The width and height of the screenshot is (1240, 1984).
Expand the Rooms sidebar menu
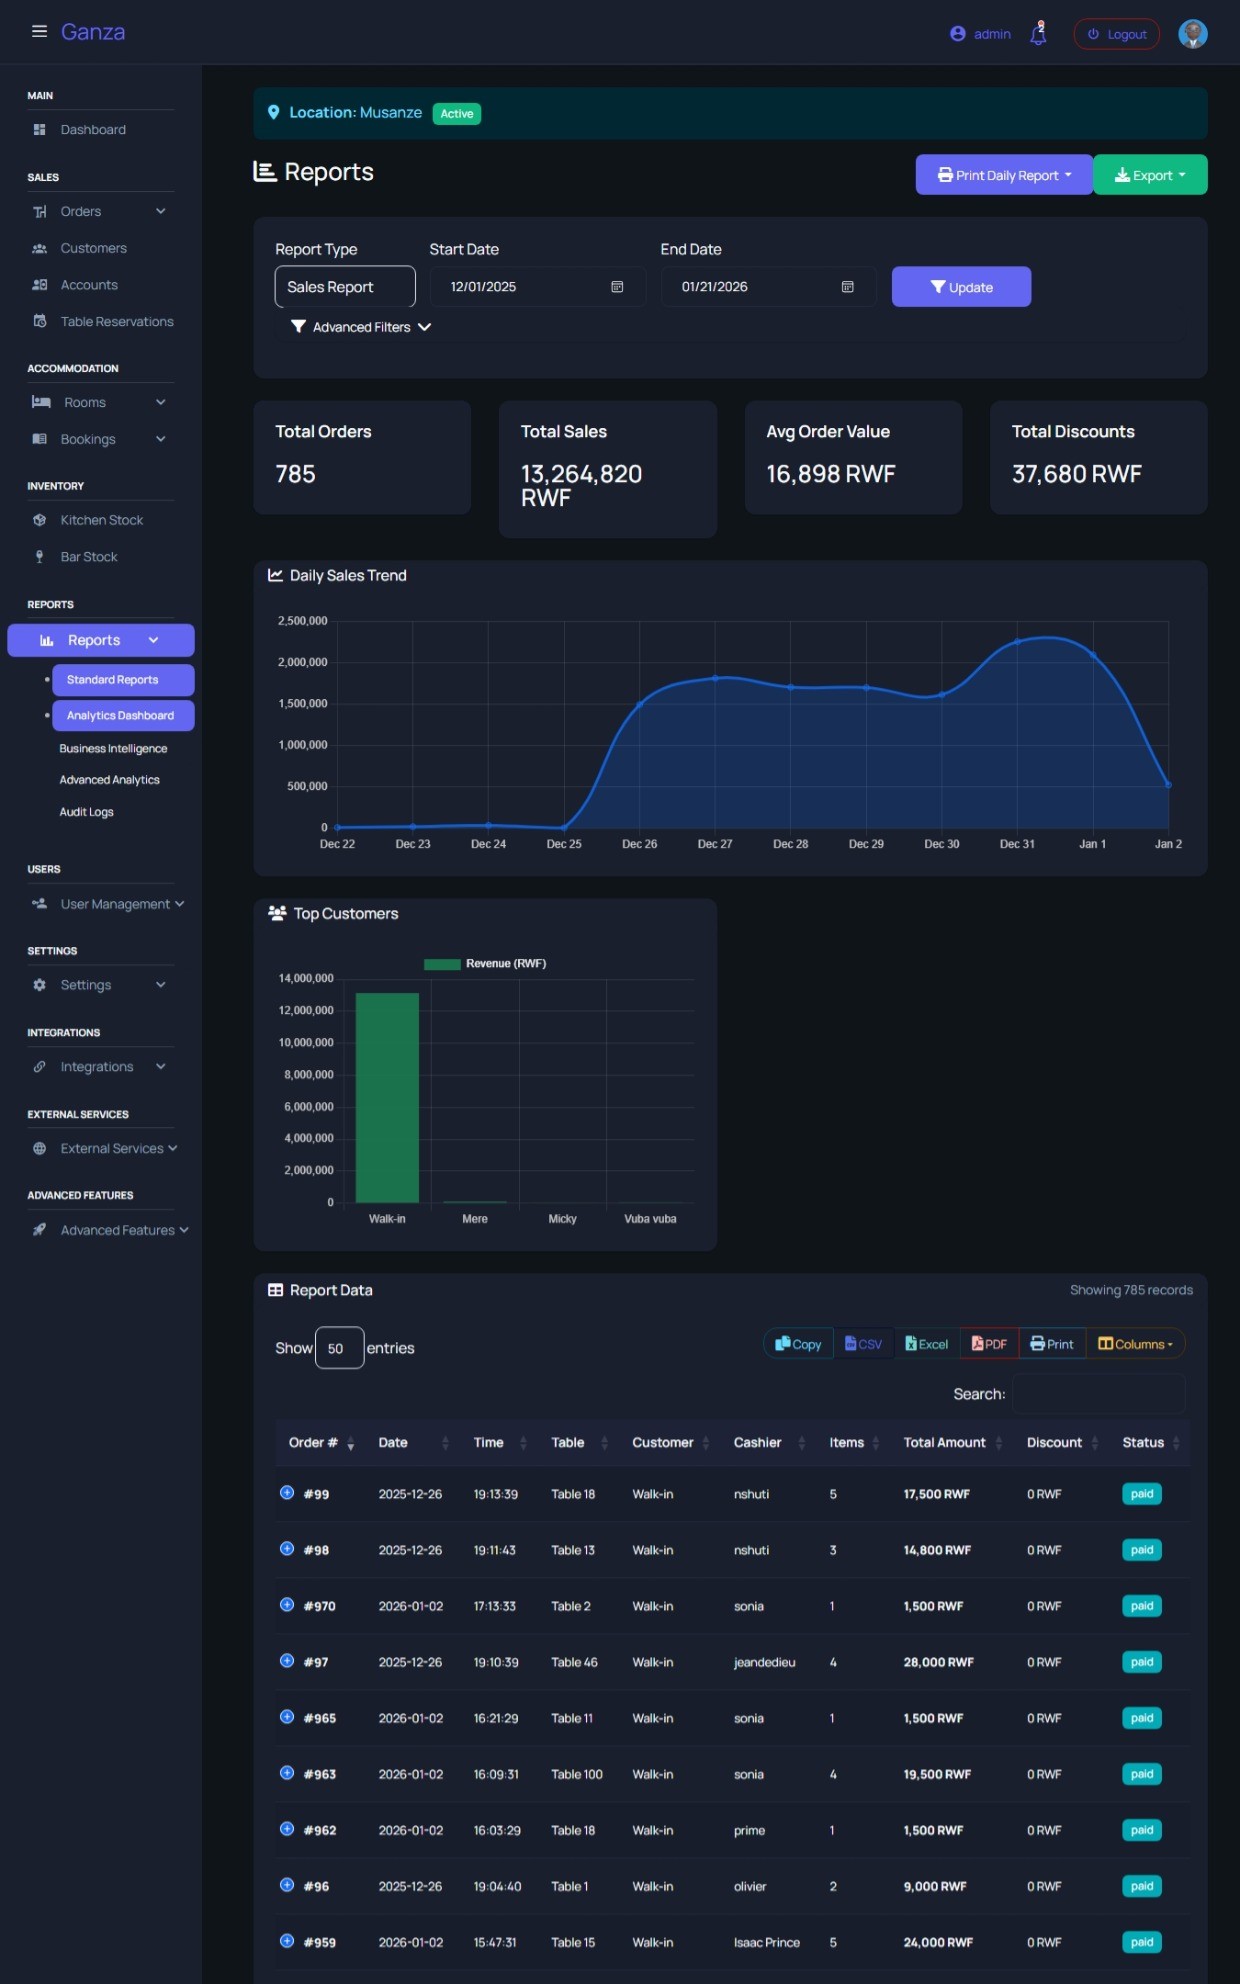point(99,403)
